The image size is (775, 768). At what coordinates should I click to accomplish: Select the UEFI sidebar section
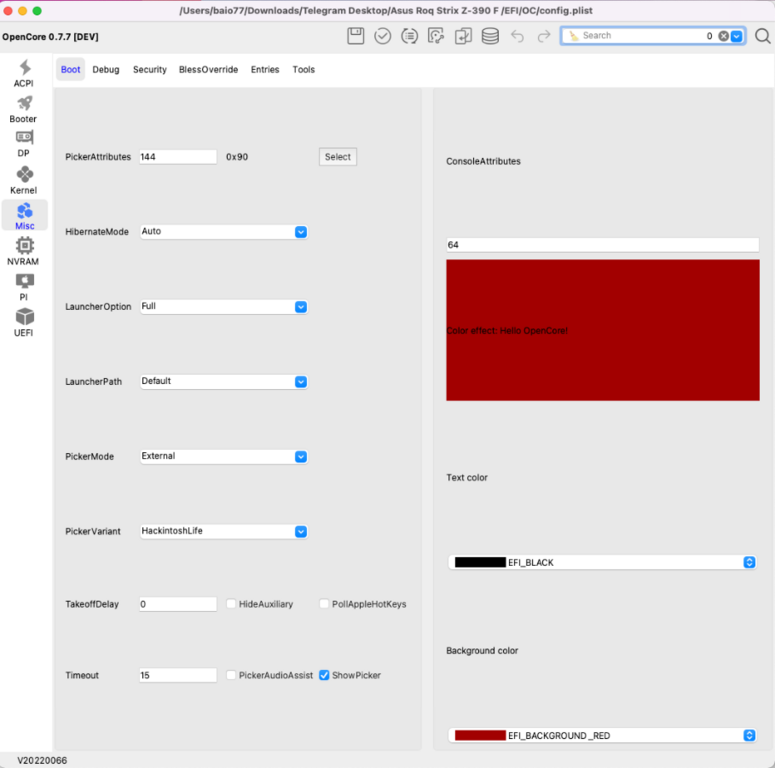24,322
